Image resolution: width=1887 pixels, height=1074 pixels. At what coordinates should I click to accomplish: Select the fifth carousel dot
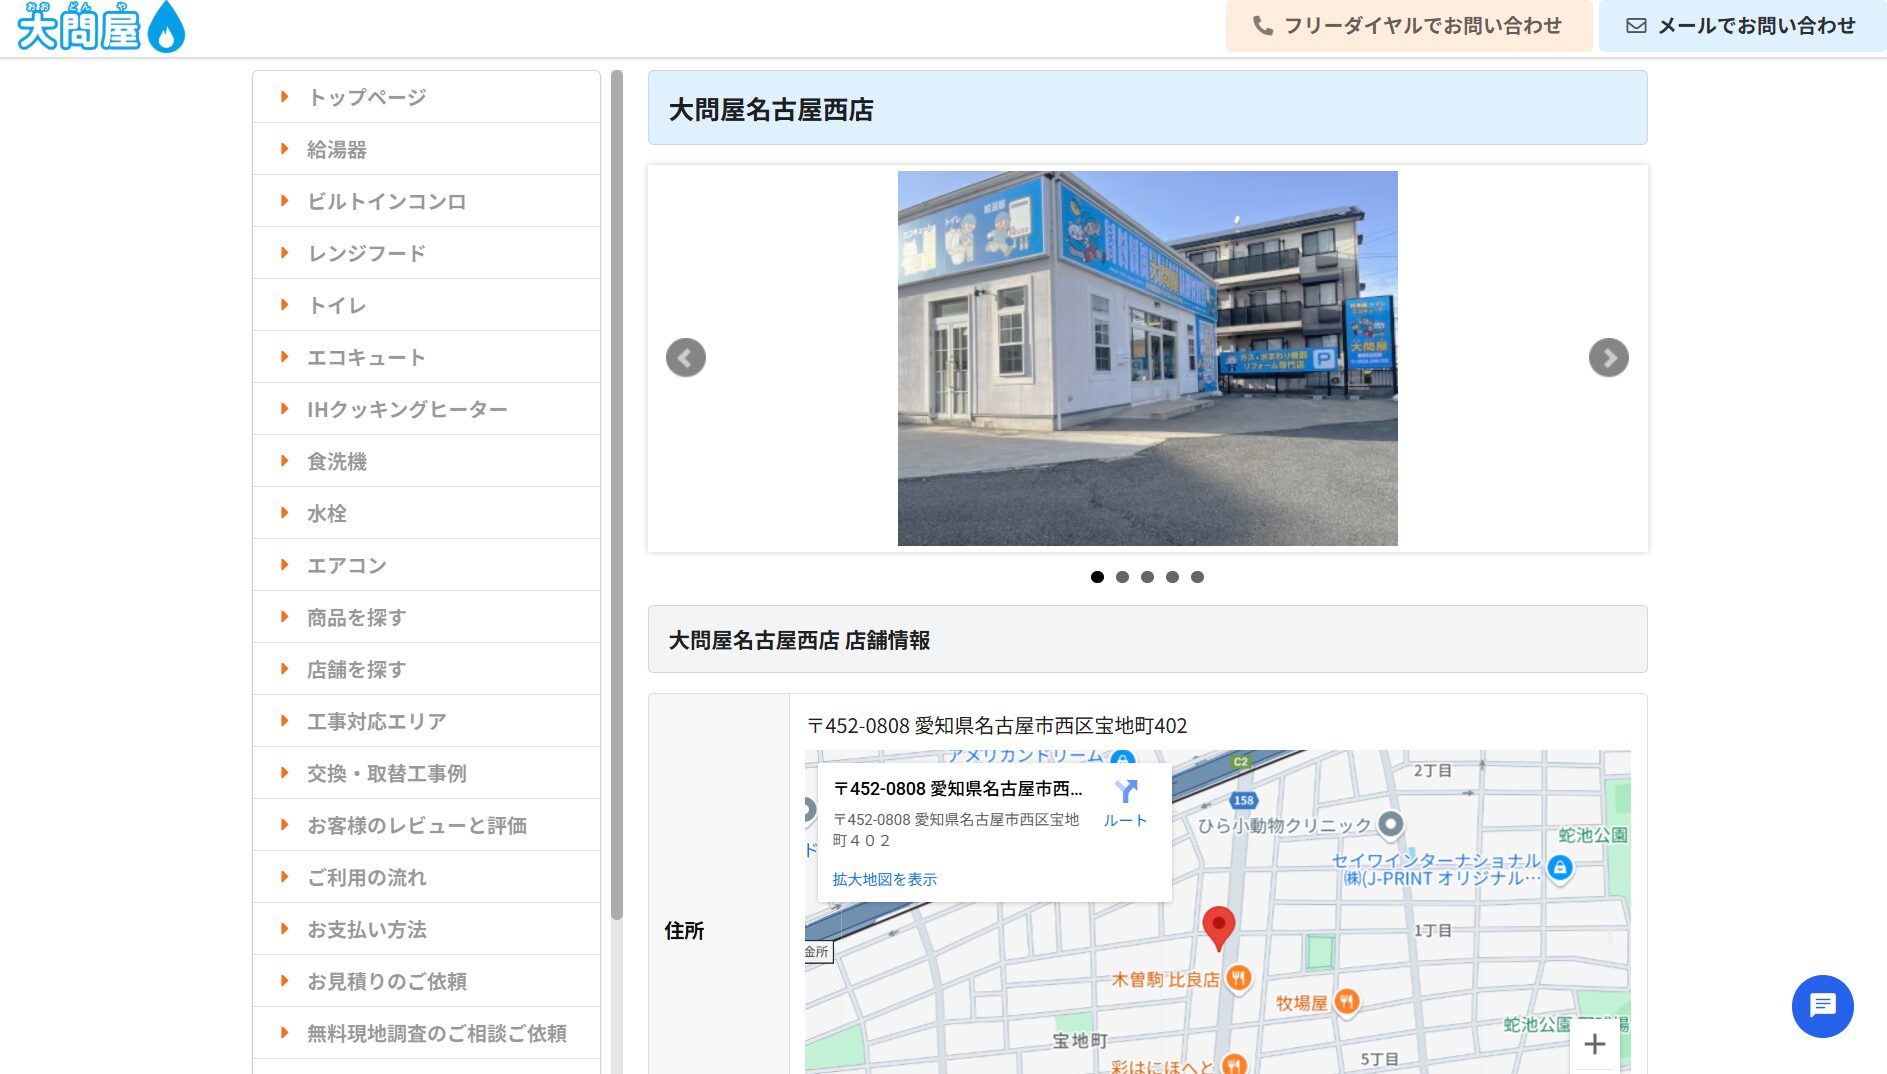(1197, 577)
